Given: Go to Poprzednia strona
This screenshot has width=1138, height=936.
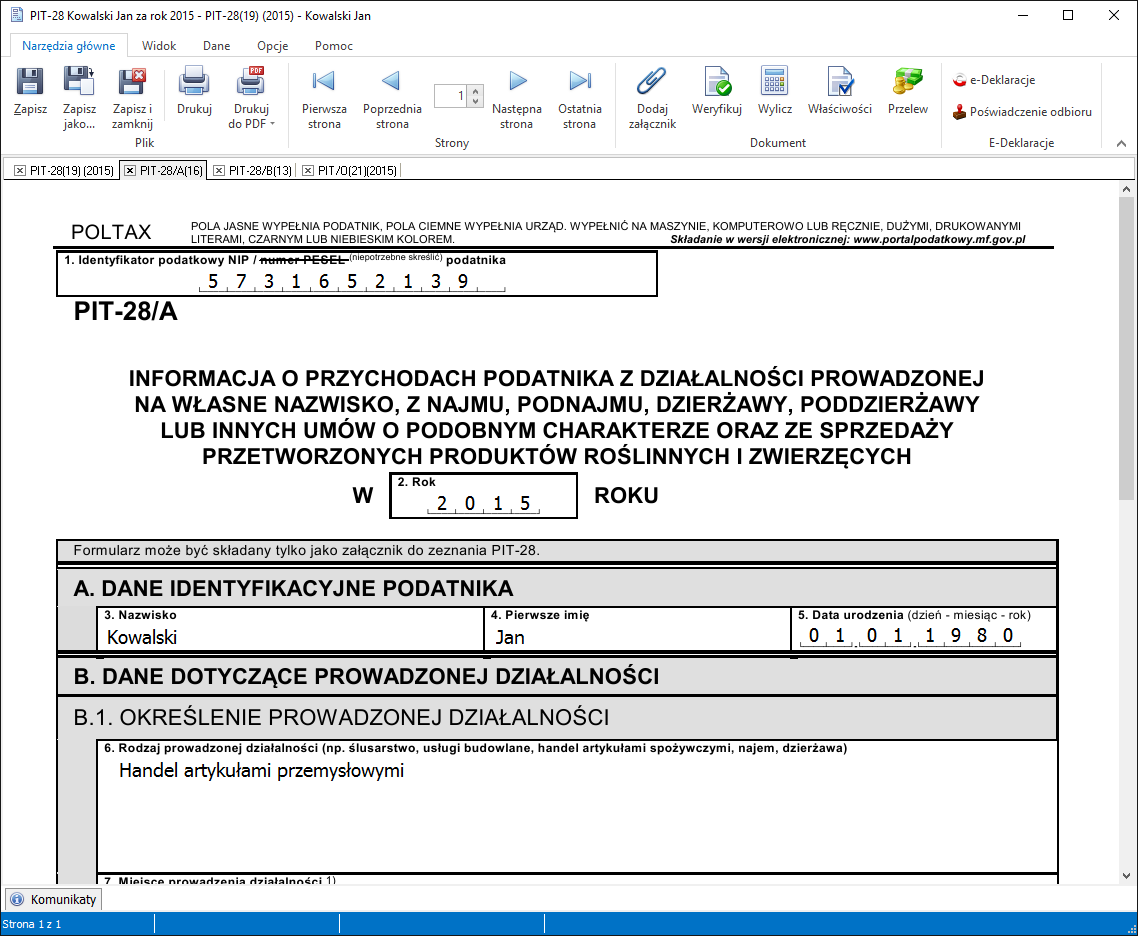Looking at the screenshot, I should point(392,98).
